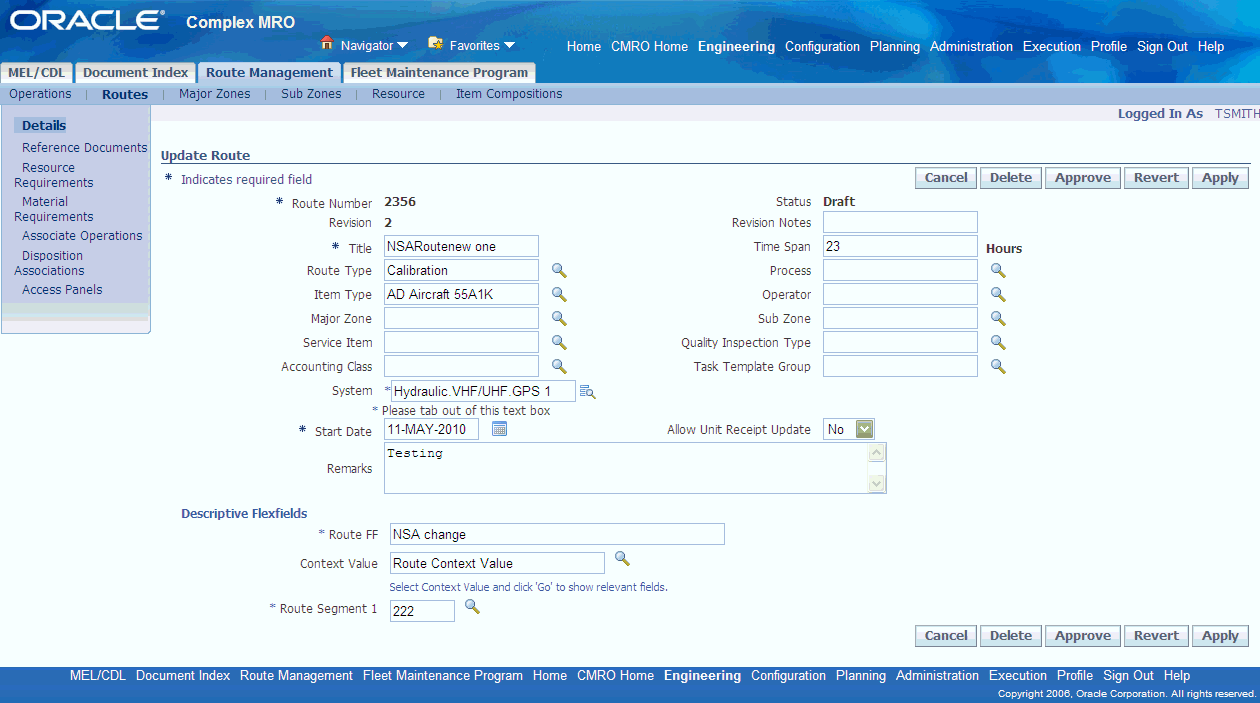
Task: Open Reference Documents in the side menu
Action: [x=85, y=148]
